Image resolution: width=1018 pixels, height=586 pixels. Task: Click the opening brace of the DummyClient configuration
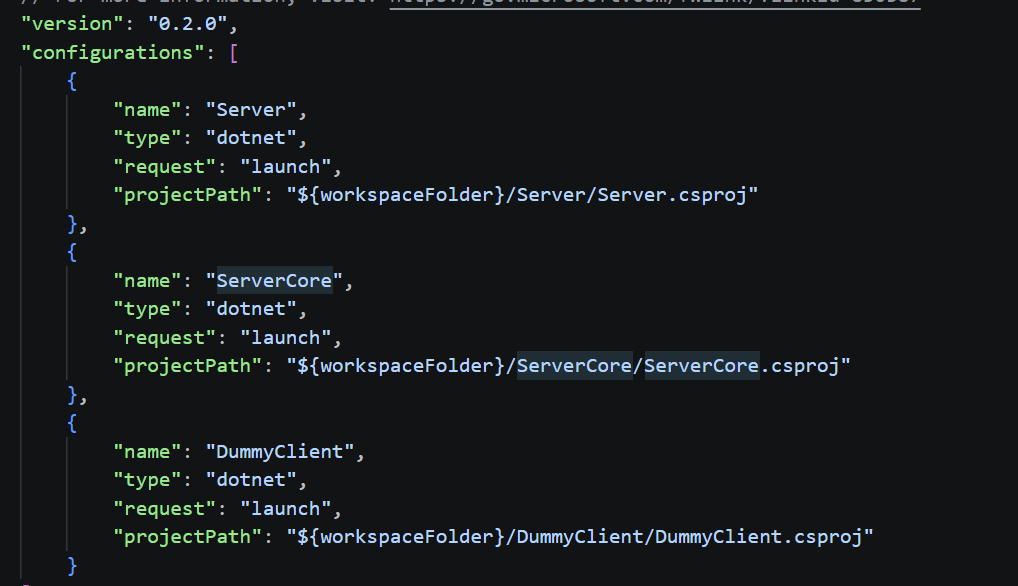click(72, 423)
